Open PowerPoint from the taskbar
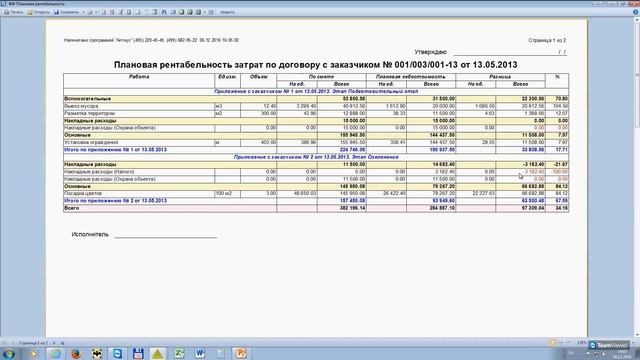The width and height of the screenshot is (640, 360). pyautogui.click(x=241, y=353)
